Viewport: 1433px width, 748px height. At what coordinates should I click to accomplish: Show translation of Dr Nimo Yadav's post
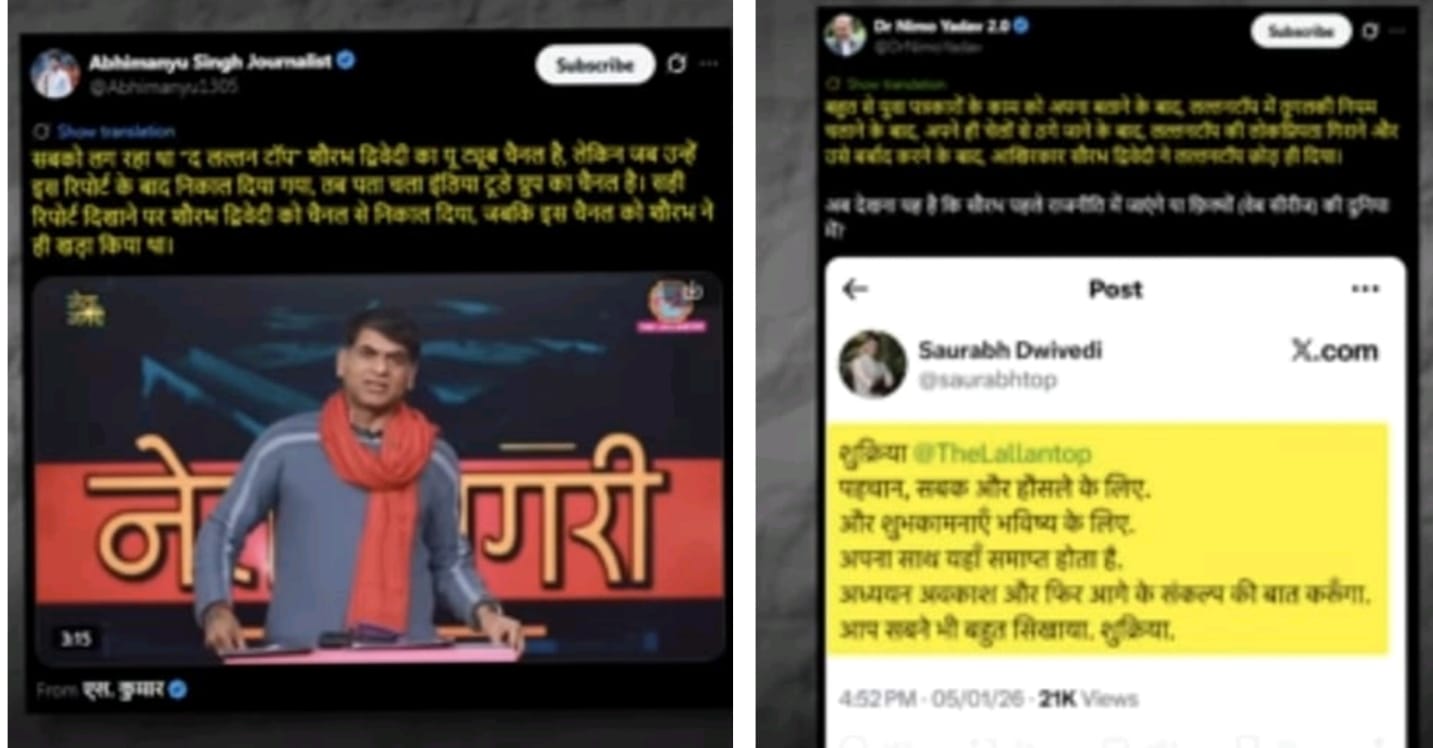tap(883, 84)
